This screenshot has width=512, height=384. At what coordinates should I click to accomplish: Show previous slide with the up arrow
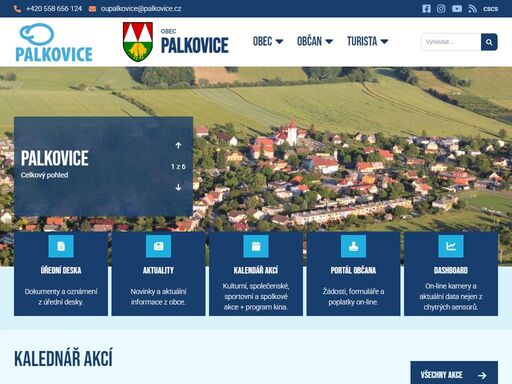pos(178,145)
